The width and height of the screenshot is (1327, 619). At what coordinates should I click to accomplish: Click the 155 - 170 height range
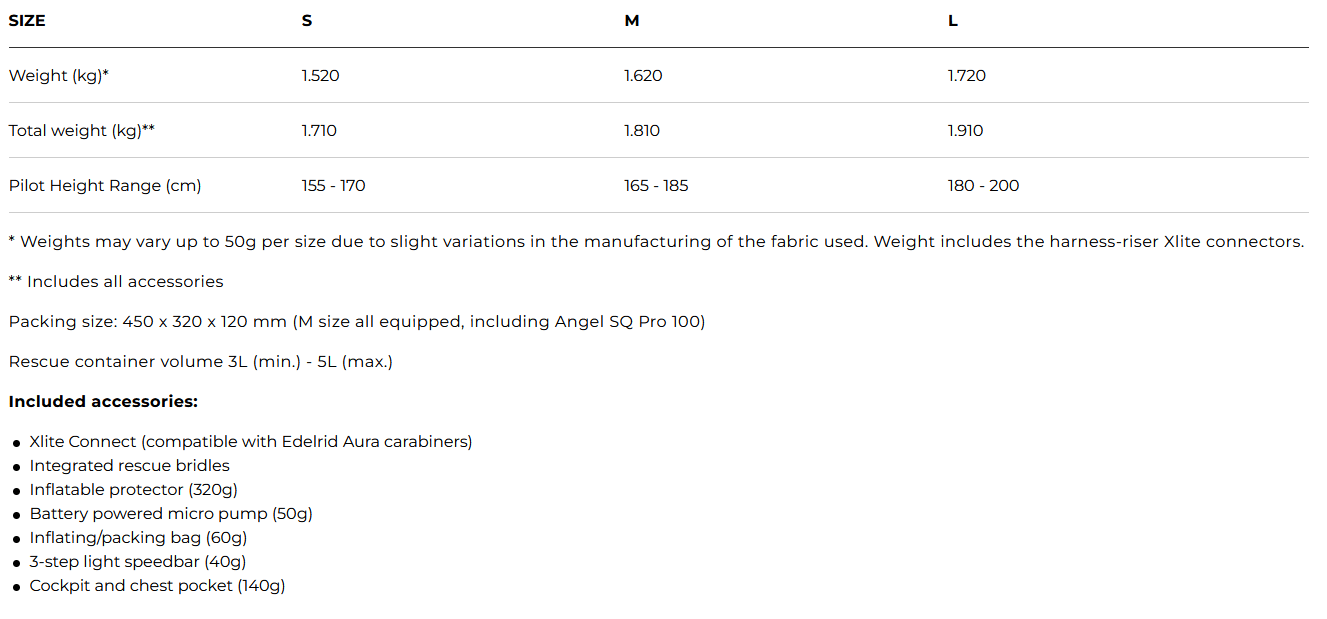tap(334, 185)
